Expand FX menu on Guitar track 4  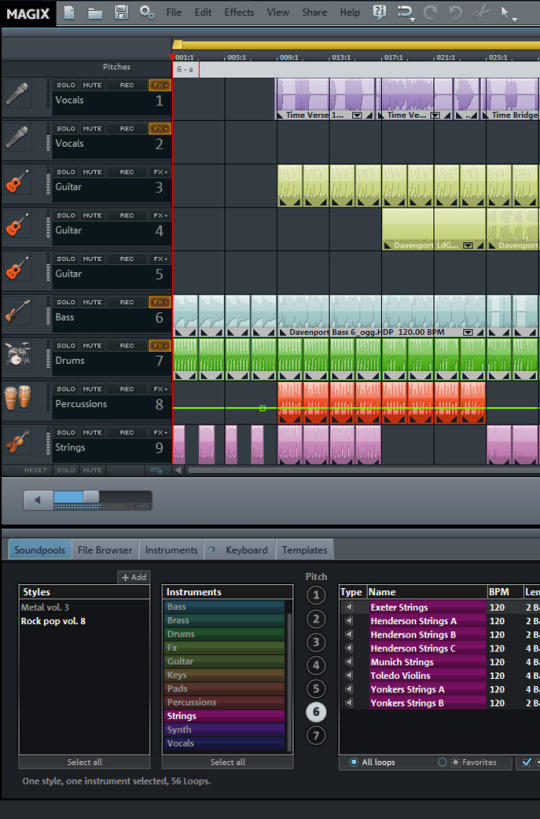(x=159, y=215)
